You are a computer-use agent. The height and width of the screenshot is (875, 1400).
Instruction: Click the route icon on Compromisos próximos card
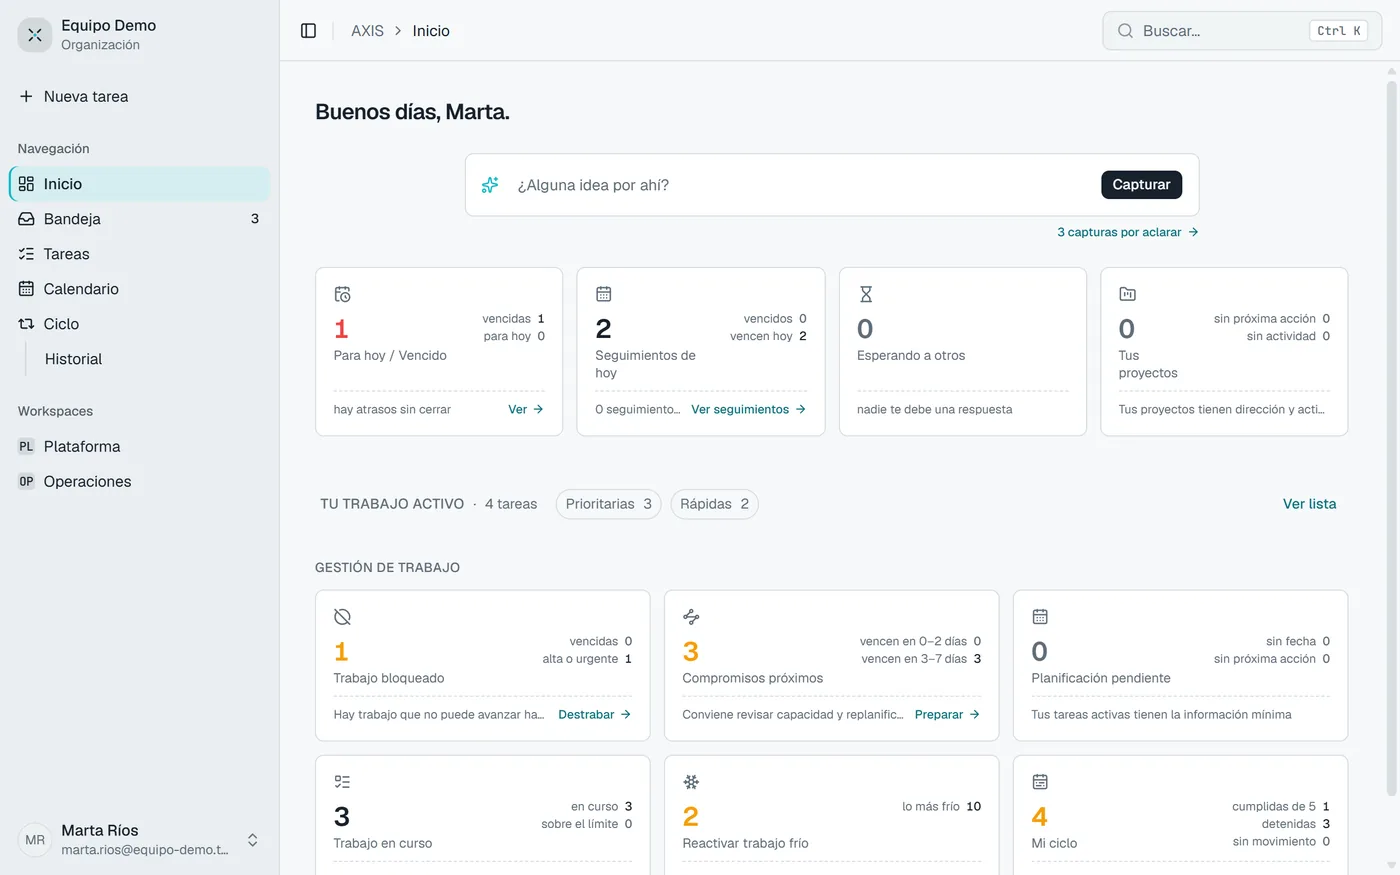(x=691, y=617)
